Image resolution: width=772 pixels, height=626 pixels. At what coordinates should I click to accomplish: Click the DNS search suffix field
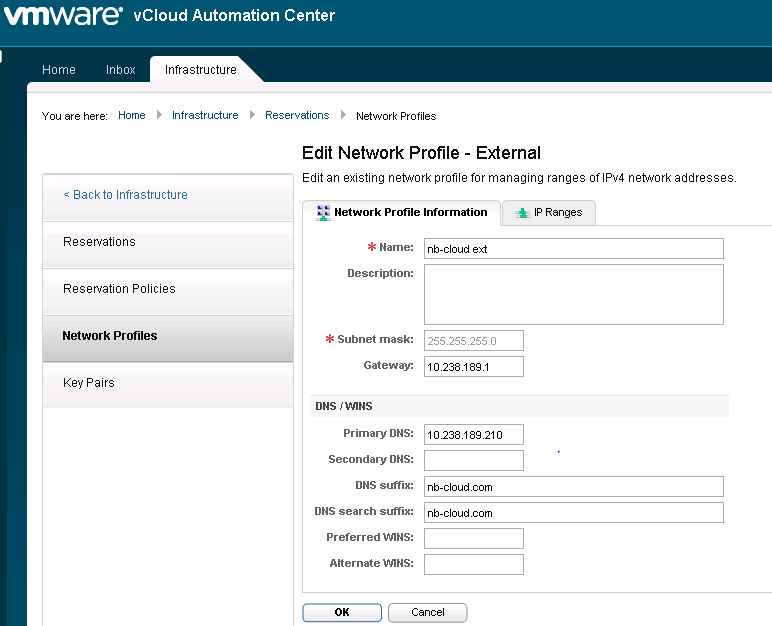click(x=574, y=513)
